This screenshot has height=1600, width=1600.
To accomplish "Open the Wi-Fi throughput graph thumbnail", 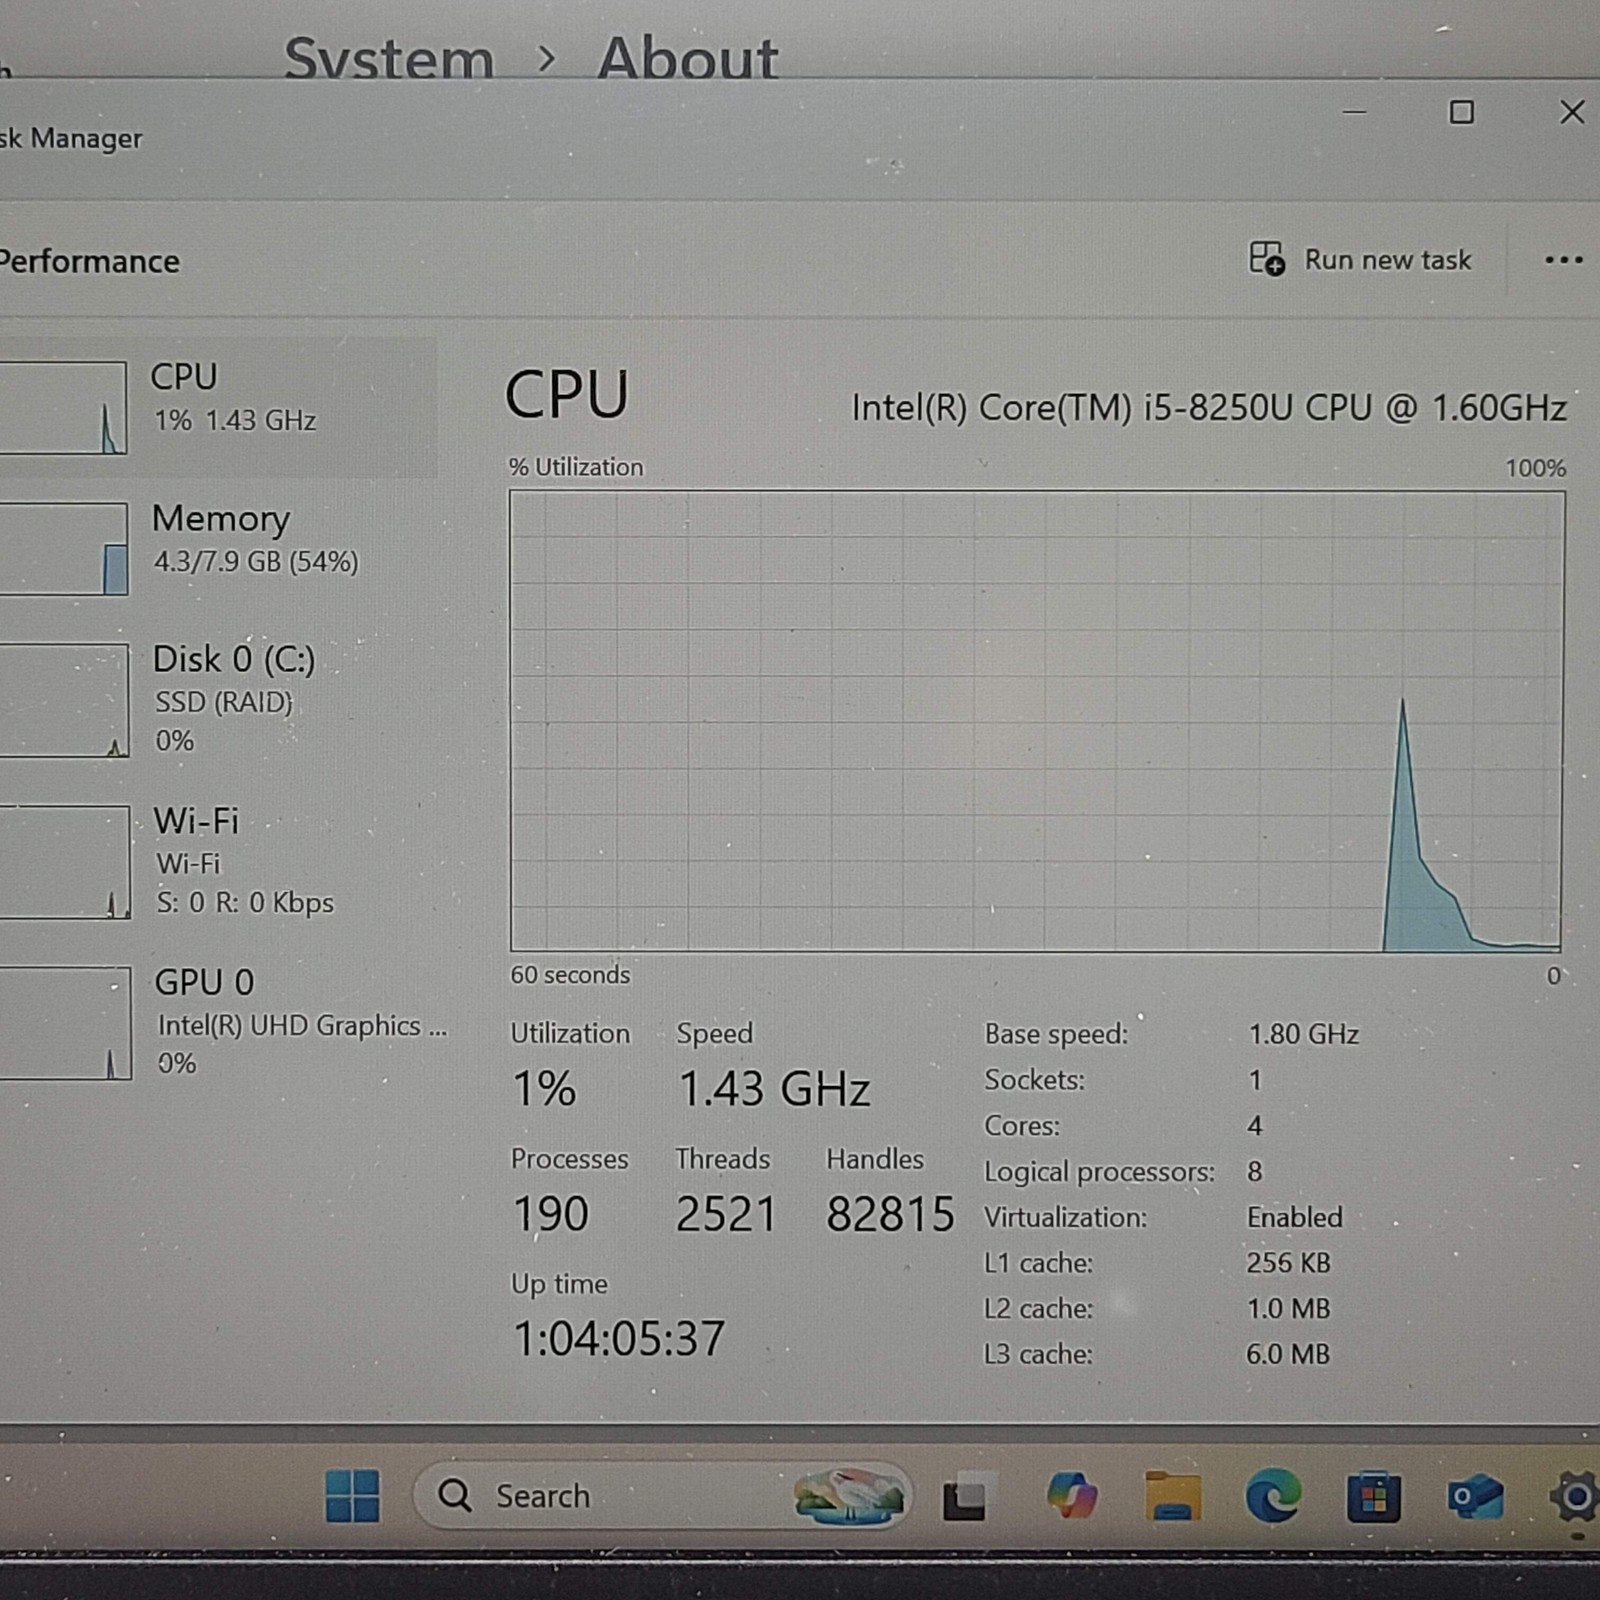I will [x=64, y=862].
